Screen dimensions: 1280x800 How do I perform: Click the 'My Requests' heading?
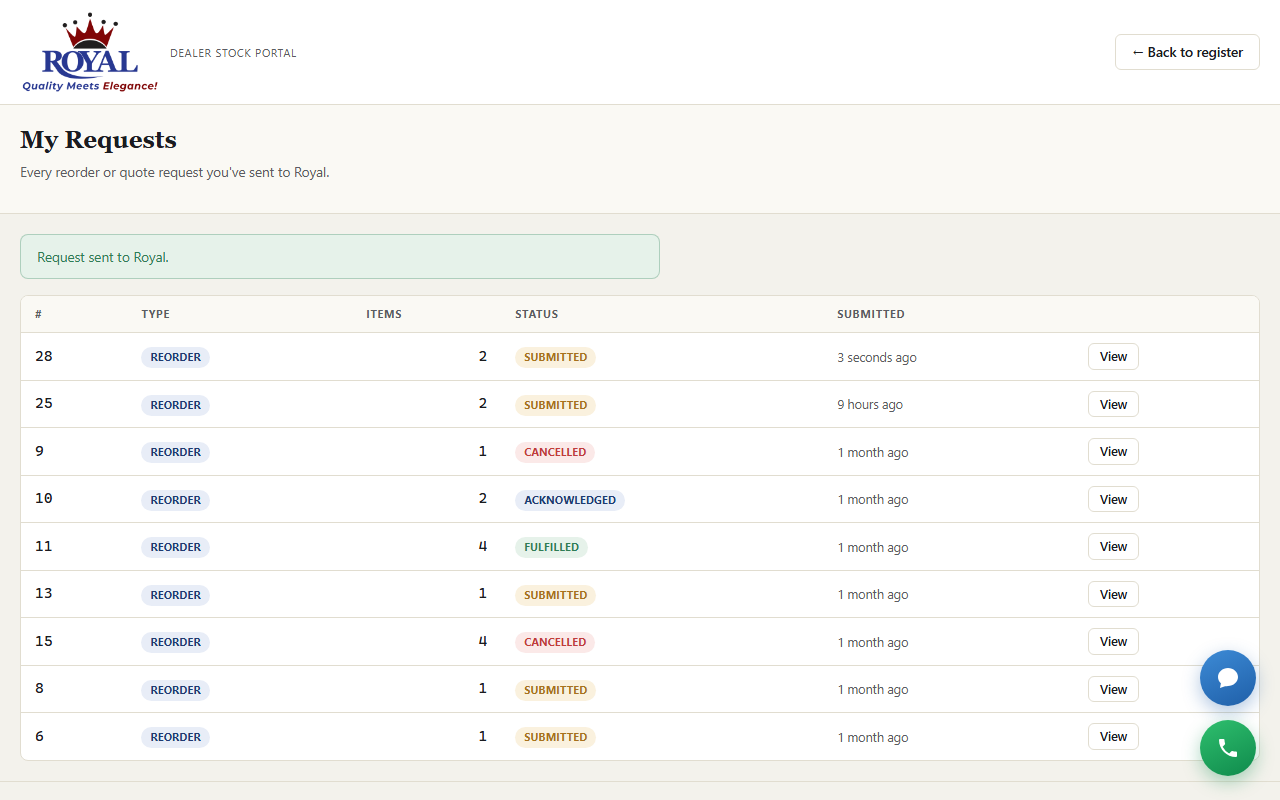pyautogui.click(x=98, y=140)
